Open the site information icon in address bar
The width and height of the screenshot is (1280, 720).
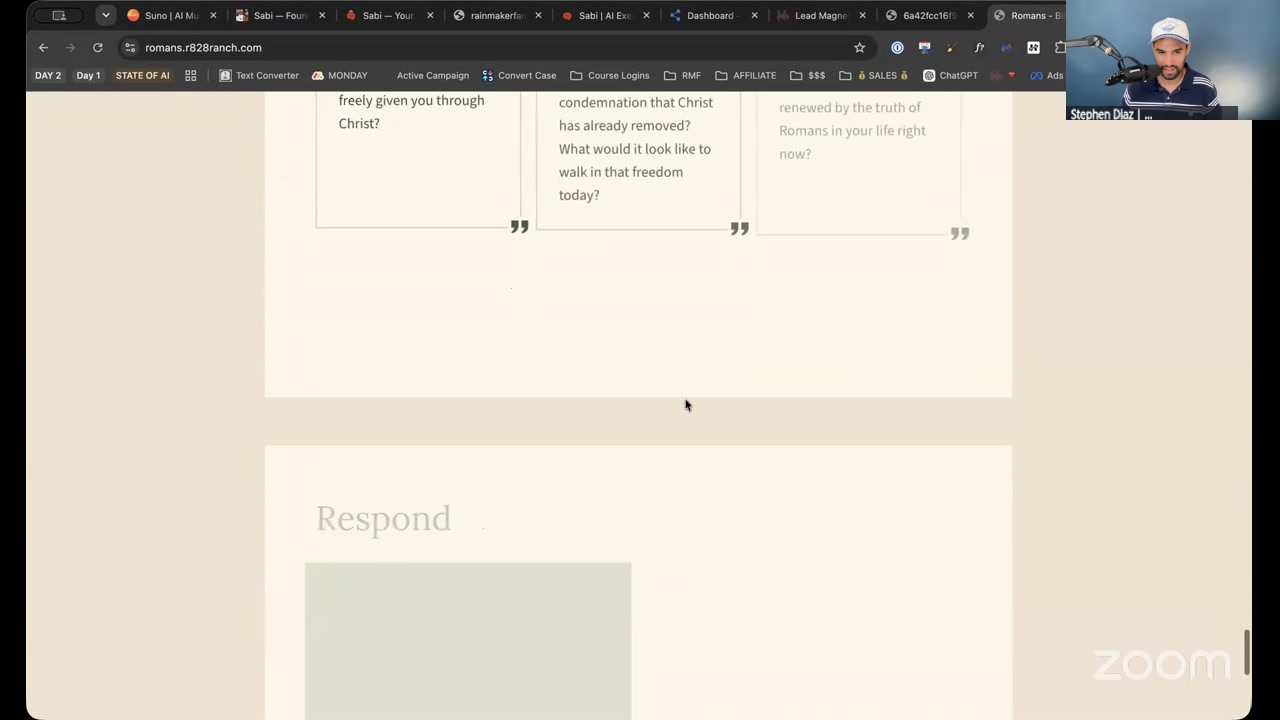pyautogui.click(x=129, y=47)
